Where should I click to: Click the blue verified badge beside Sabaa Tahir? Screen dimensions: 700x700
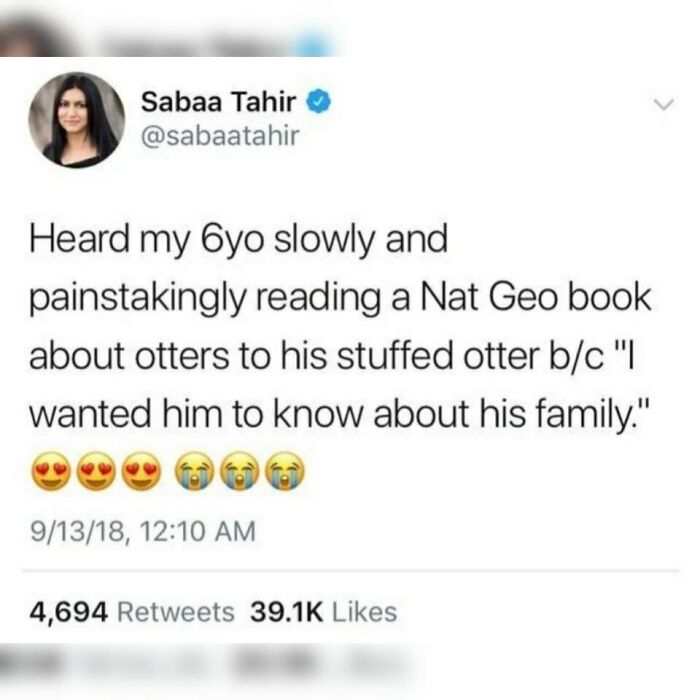point(318,102)
